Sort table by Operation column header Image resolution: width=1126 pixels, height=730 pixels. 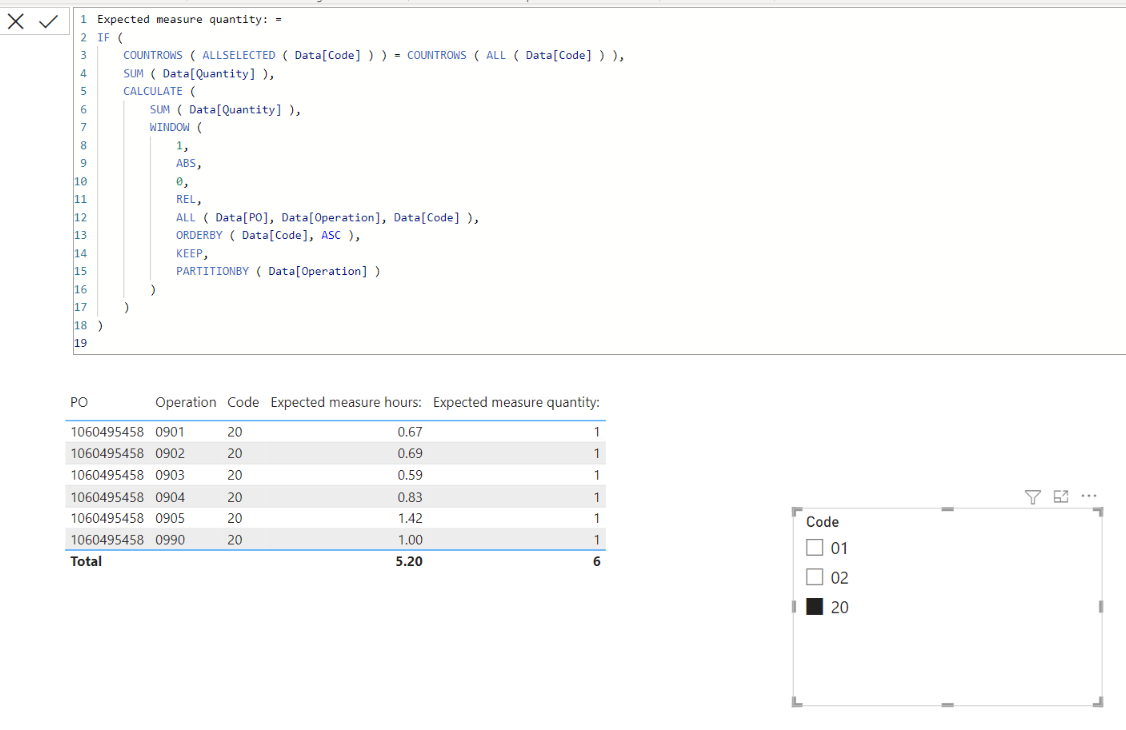(185, 402)
